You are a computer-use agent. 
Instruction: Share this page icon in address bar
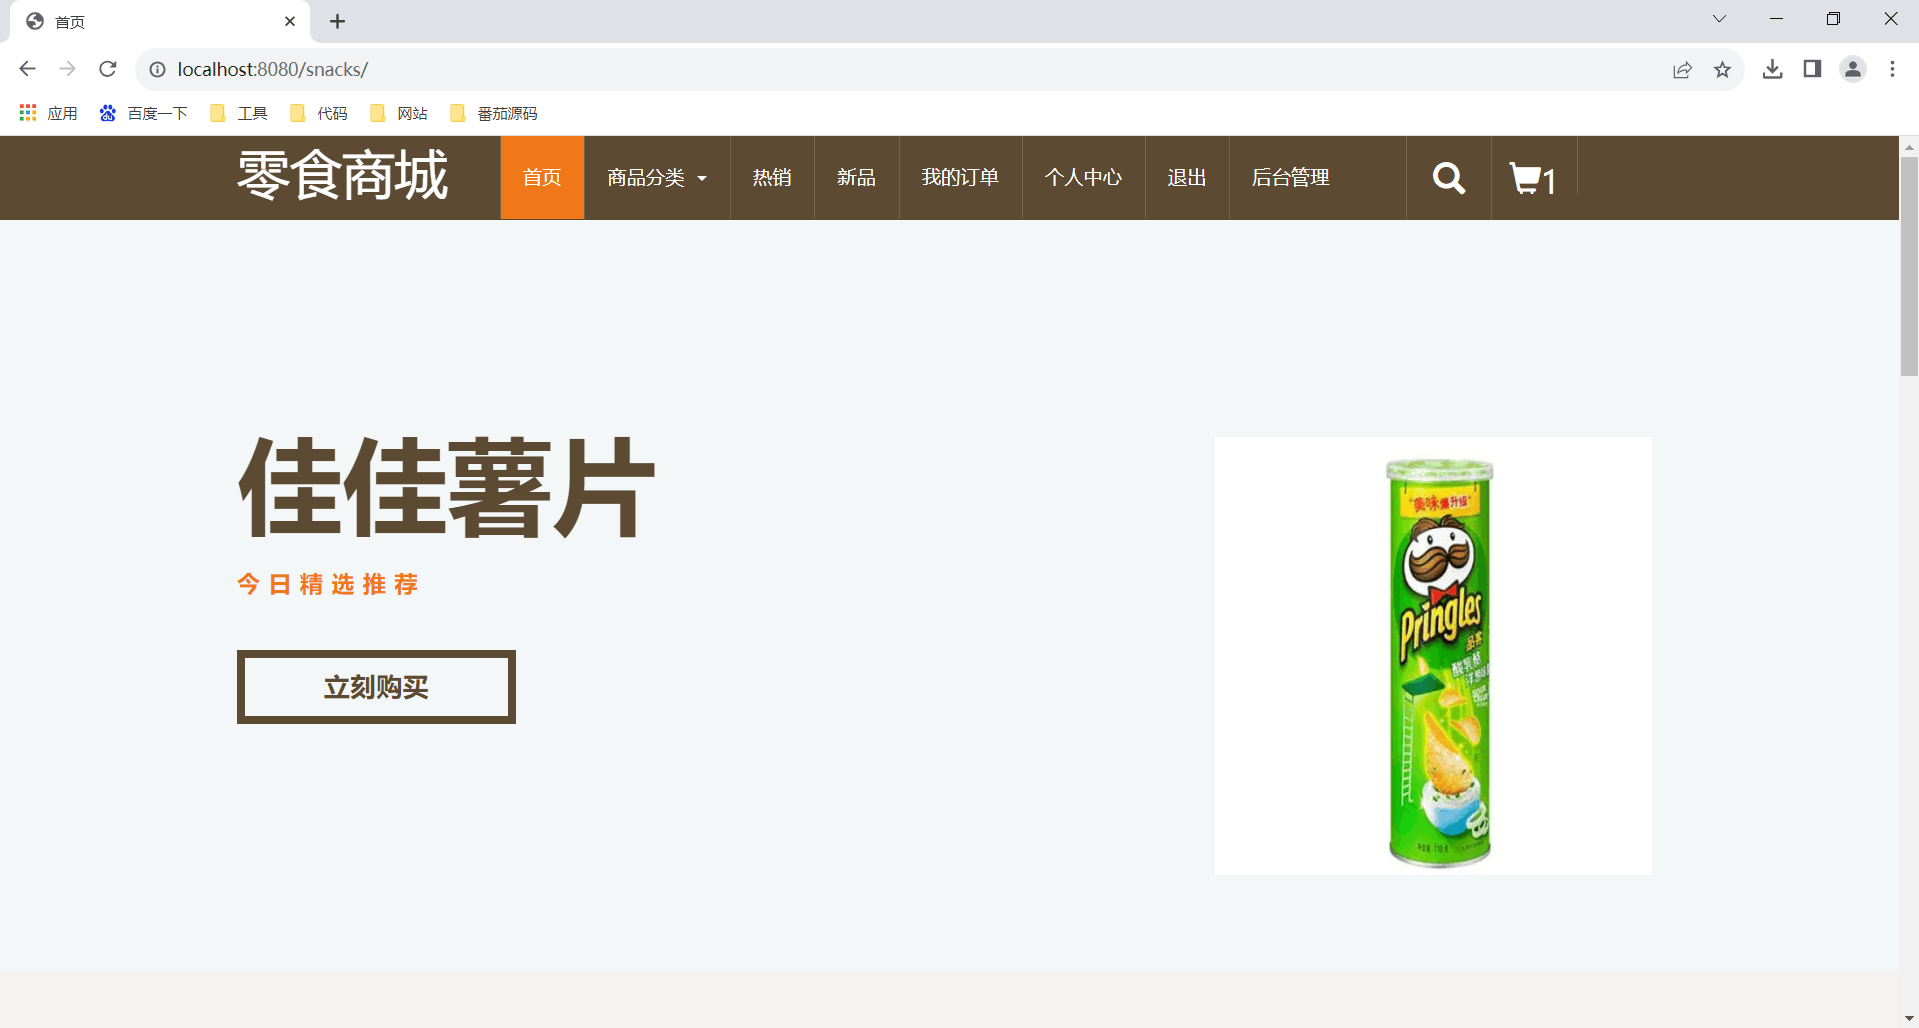point(1682,69)
